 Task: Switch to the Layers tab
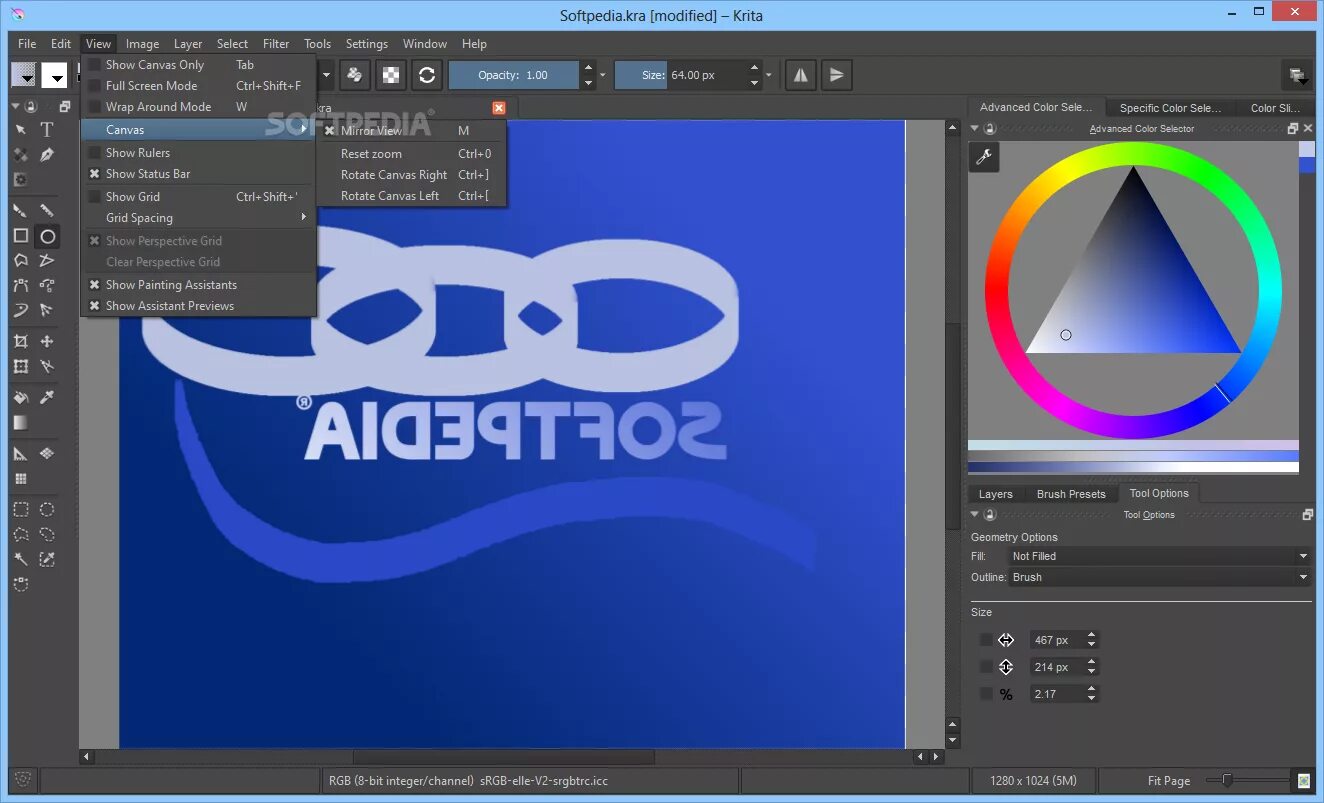coord(995,494)
